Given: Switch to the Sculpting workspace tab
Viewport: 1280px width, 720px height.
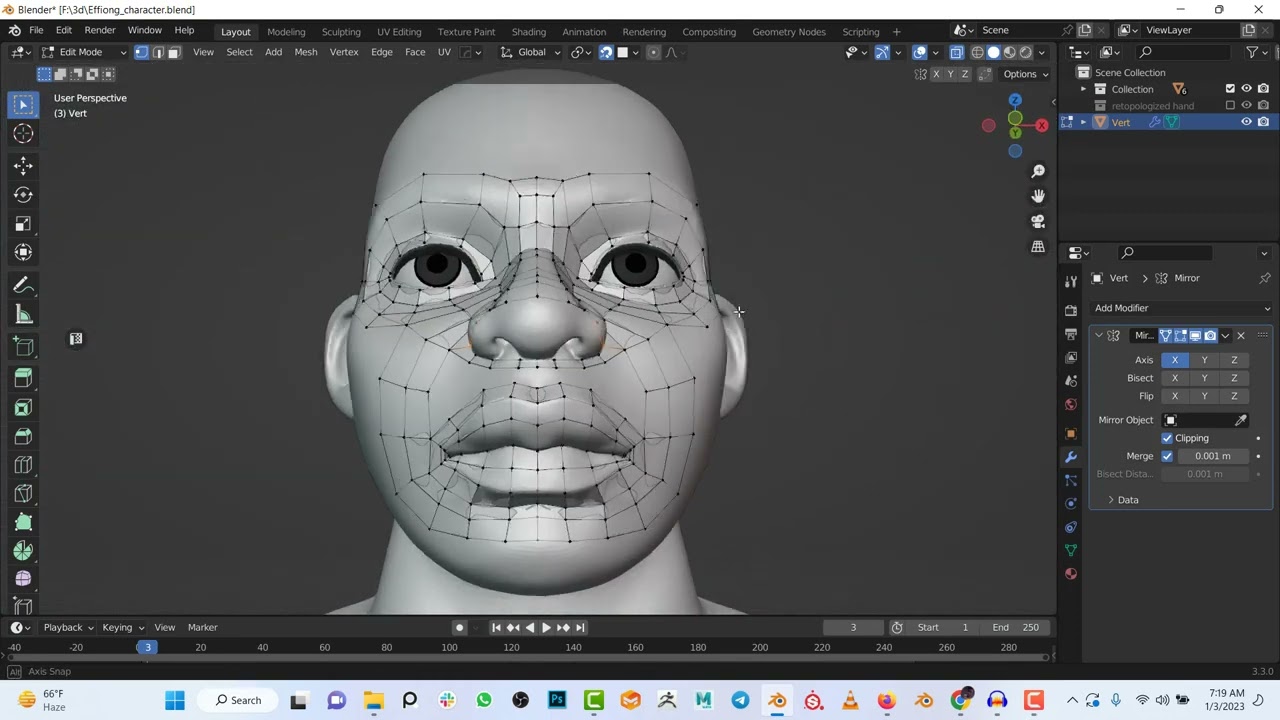Looking at the screenshot, I should (341, 32).
